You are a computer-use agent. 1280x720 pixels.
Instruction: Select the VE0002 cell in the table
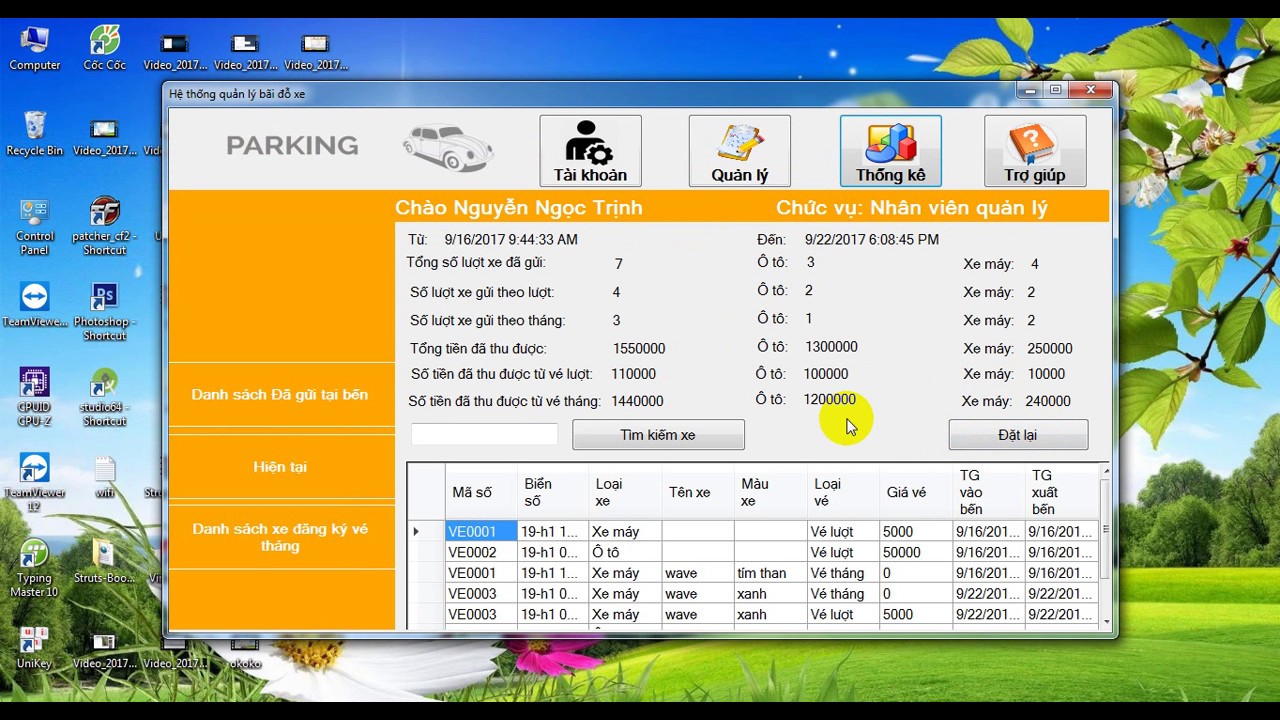(481, 553)
